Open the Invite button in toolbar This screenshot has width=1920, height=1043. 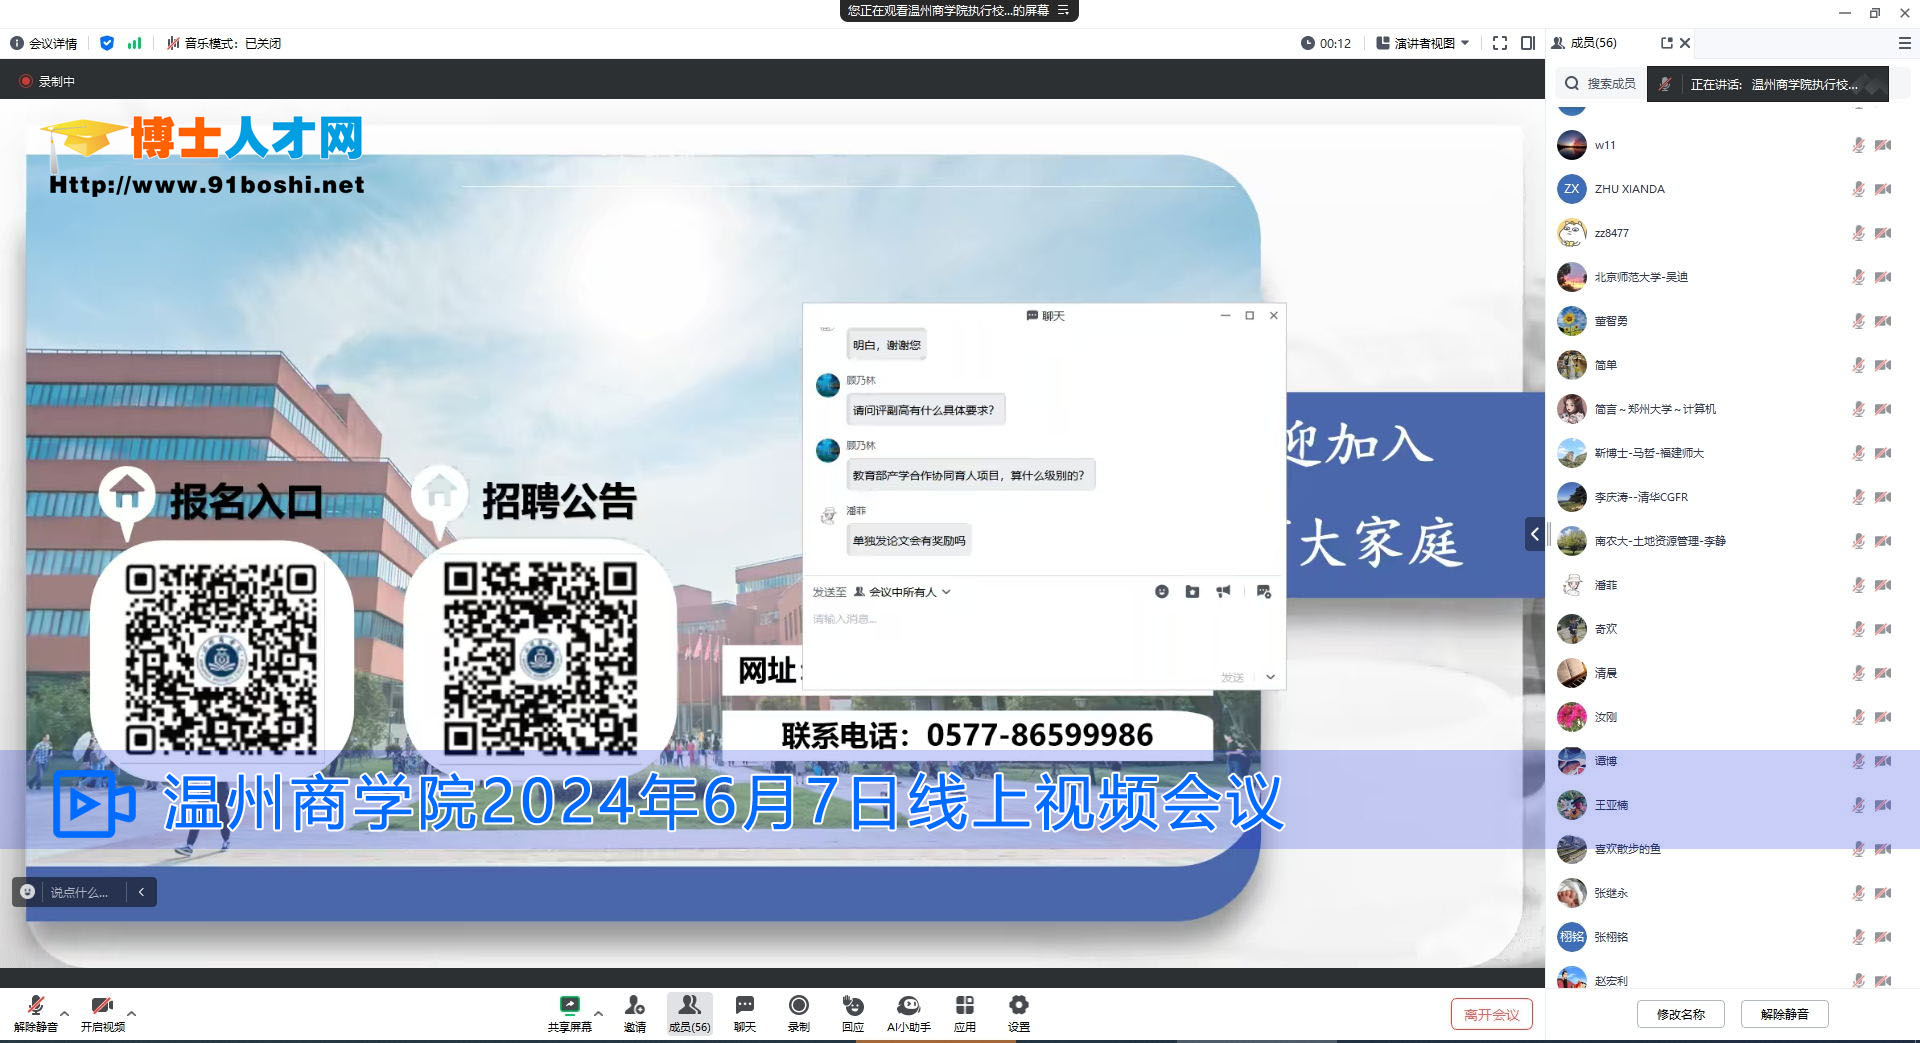[635, 1013]
